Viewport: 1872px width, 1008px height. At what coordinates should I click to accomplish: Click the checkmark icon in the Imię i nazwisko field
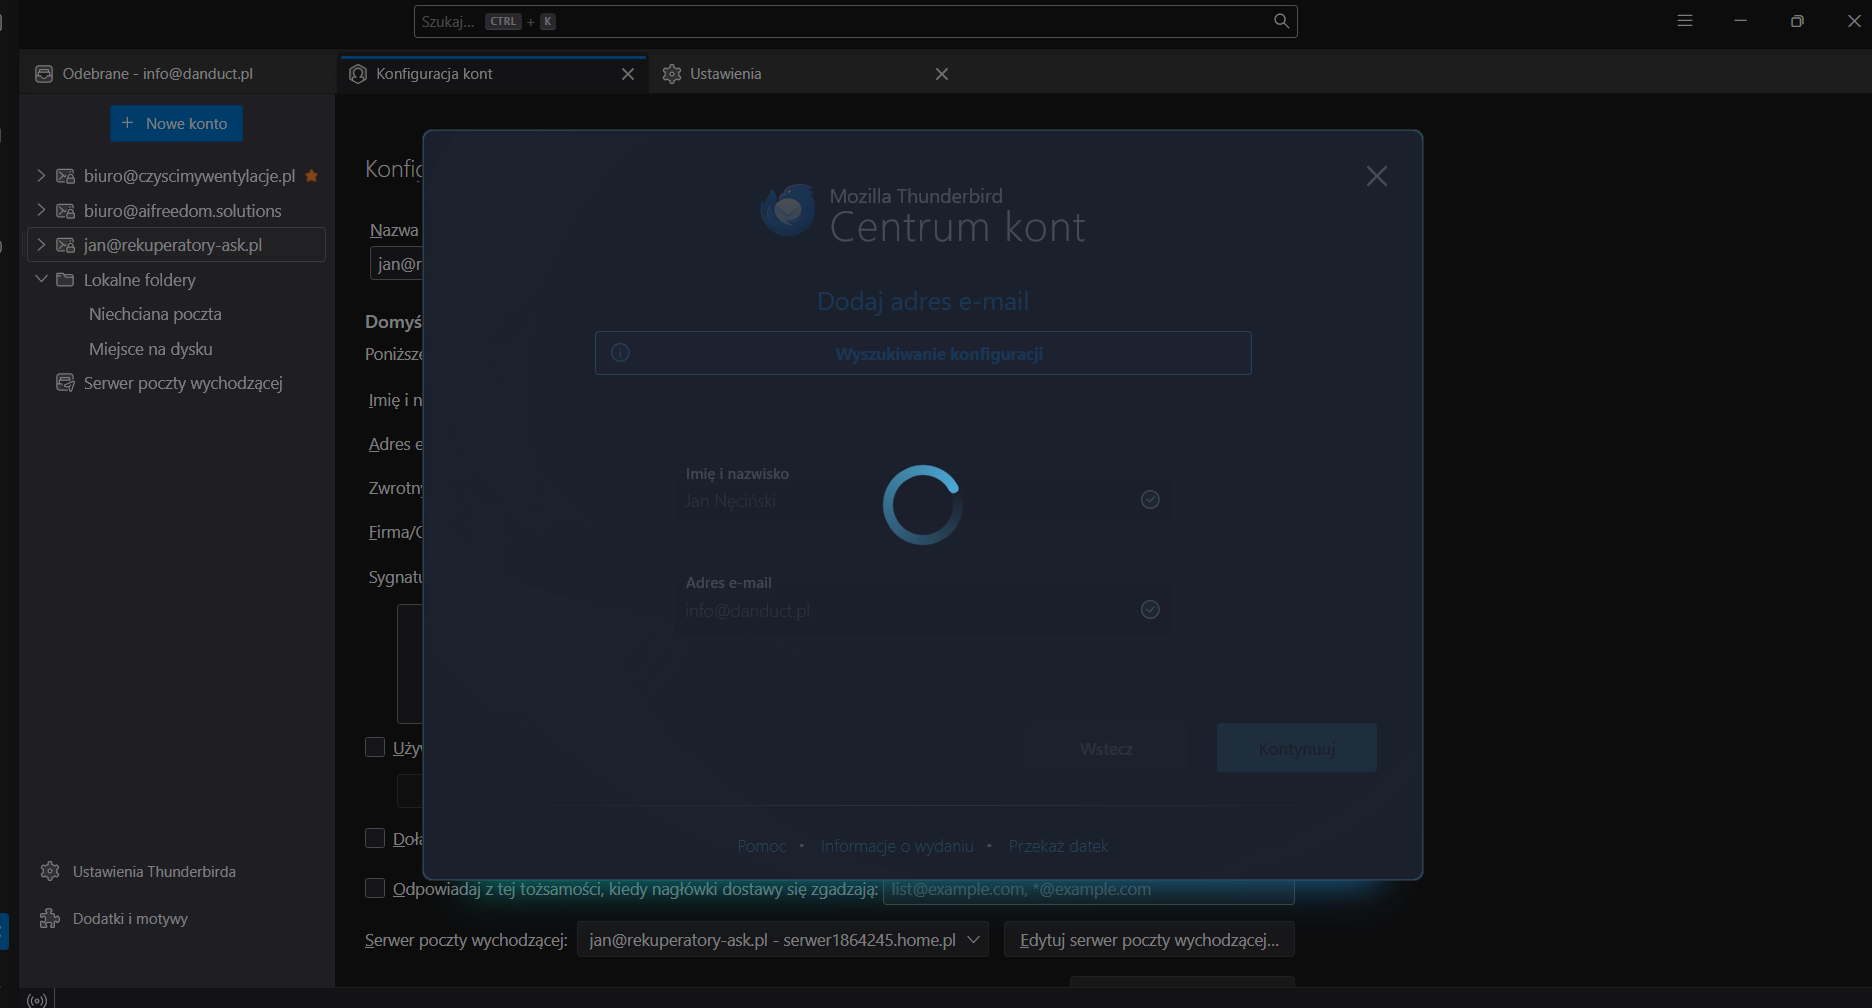1150,500
